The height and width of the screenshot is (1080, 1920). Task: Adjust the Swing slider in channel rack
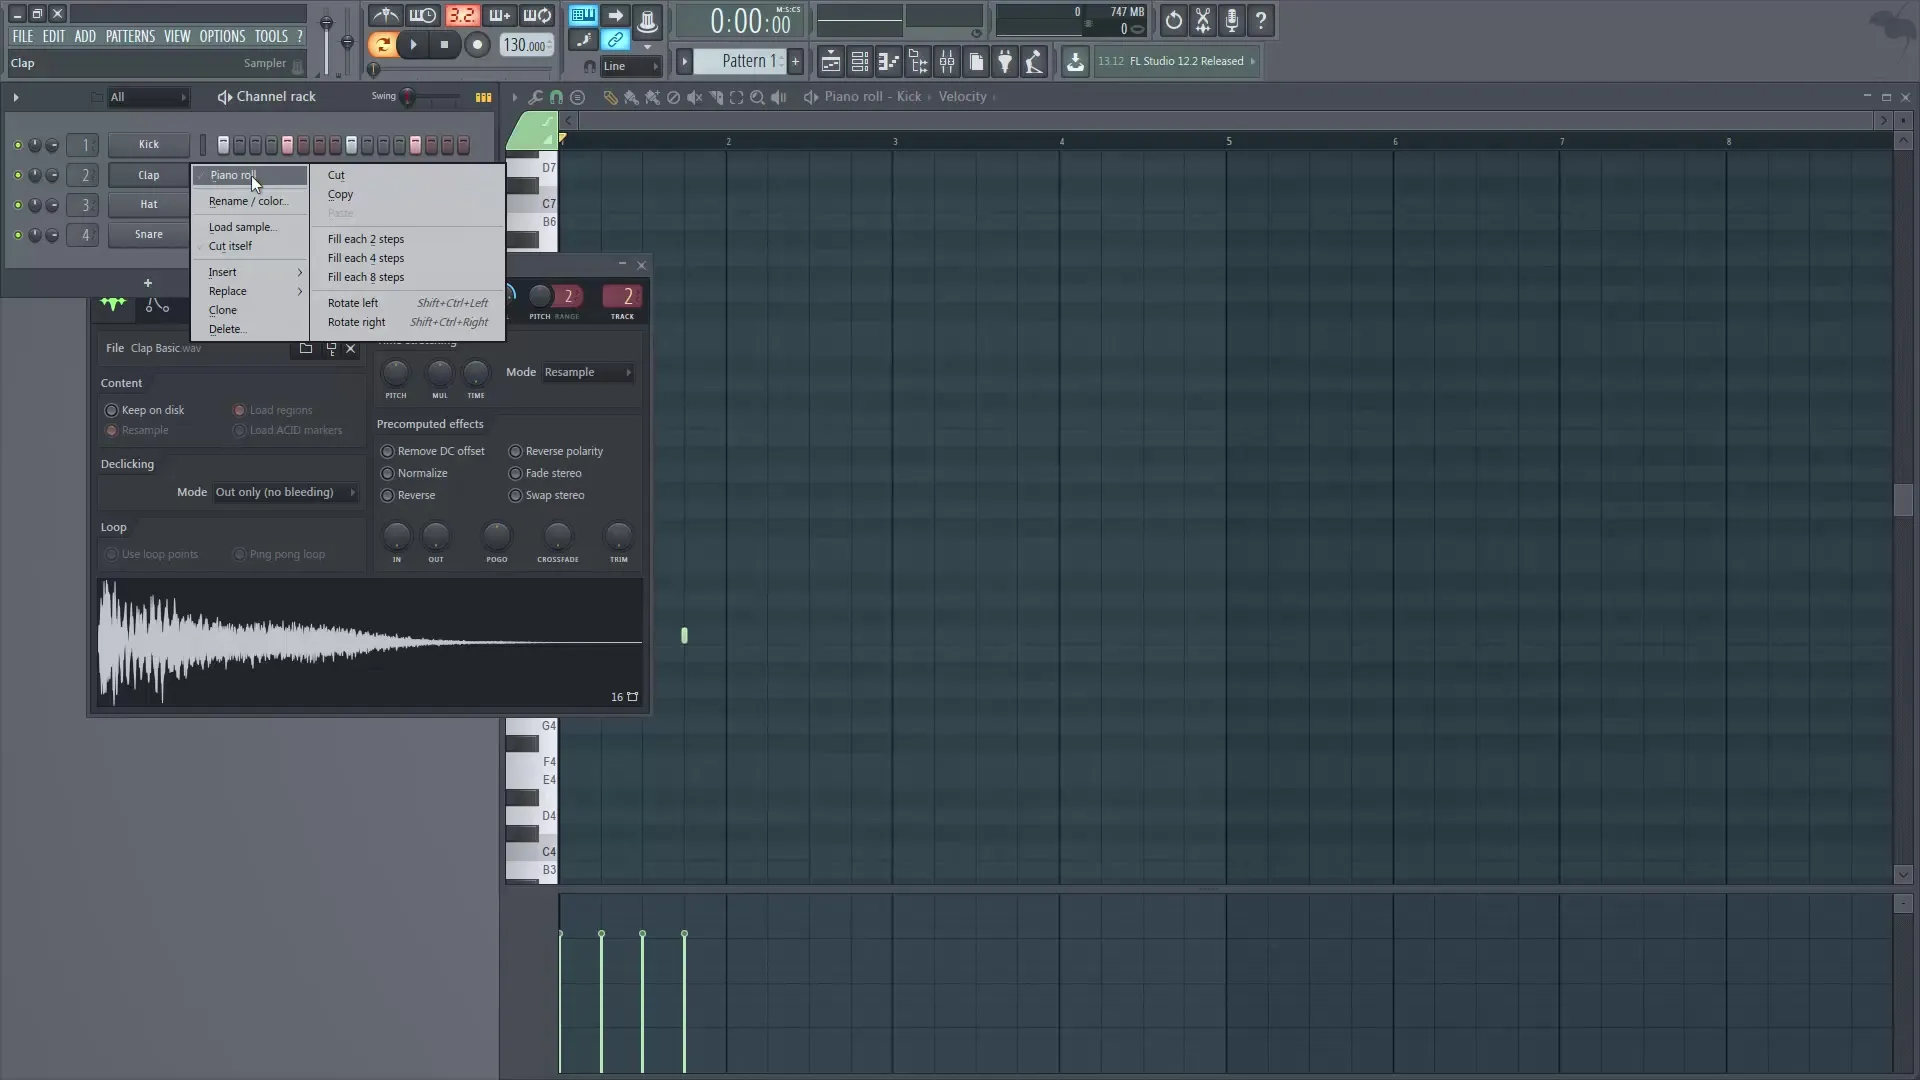tap(409, 97)
